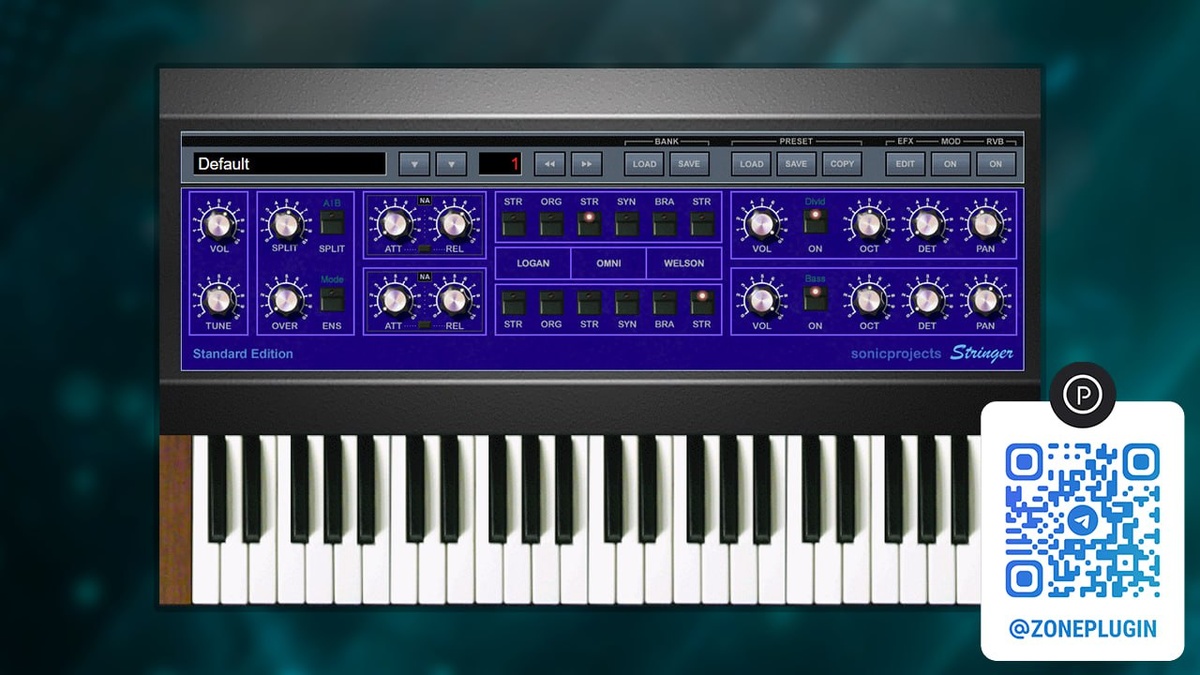The image size is (1200, 675).
Task: Click the VOL knob in the Divid row
Action: click(762, 223)
